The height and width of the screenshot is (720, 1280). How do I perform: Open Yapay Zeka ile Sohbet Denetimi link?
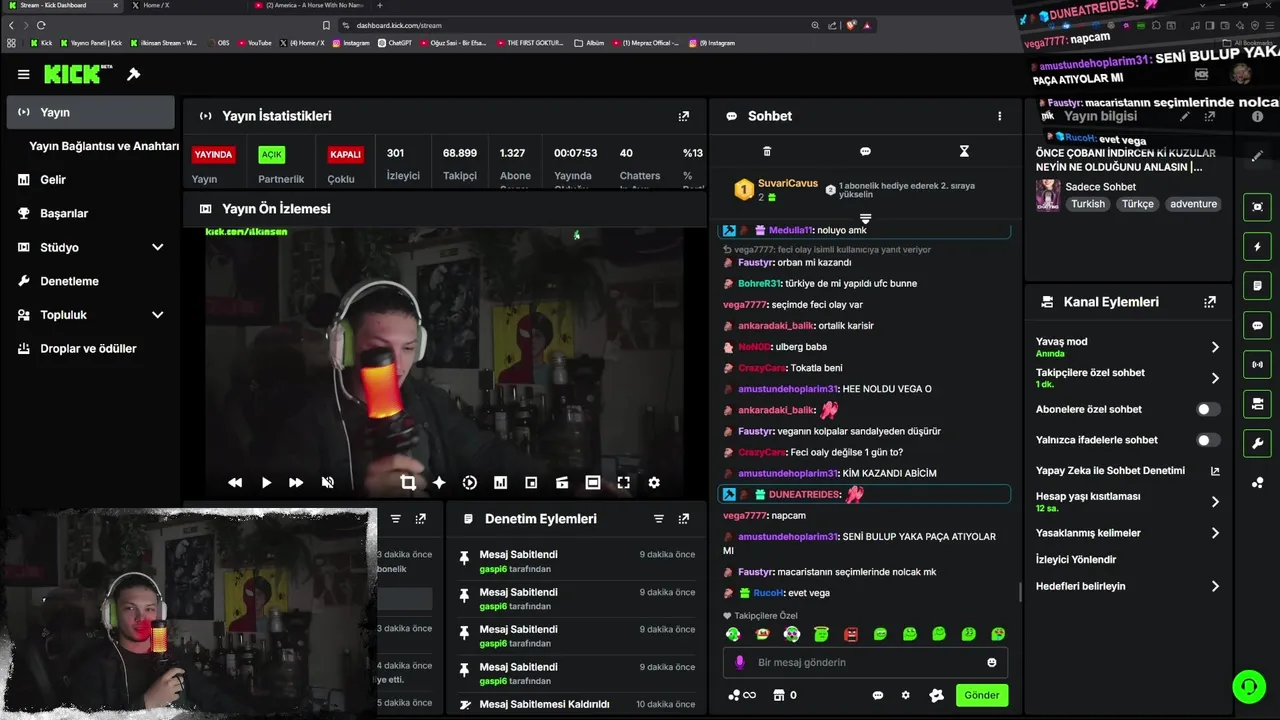[1128, 471]
